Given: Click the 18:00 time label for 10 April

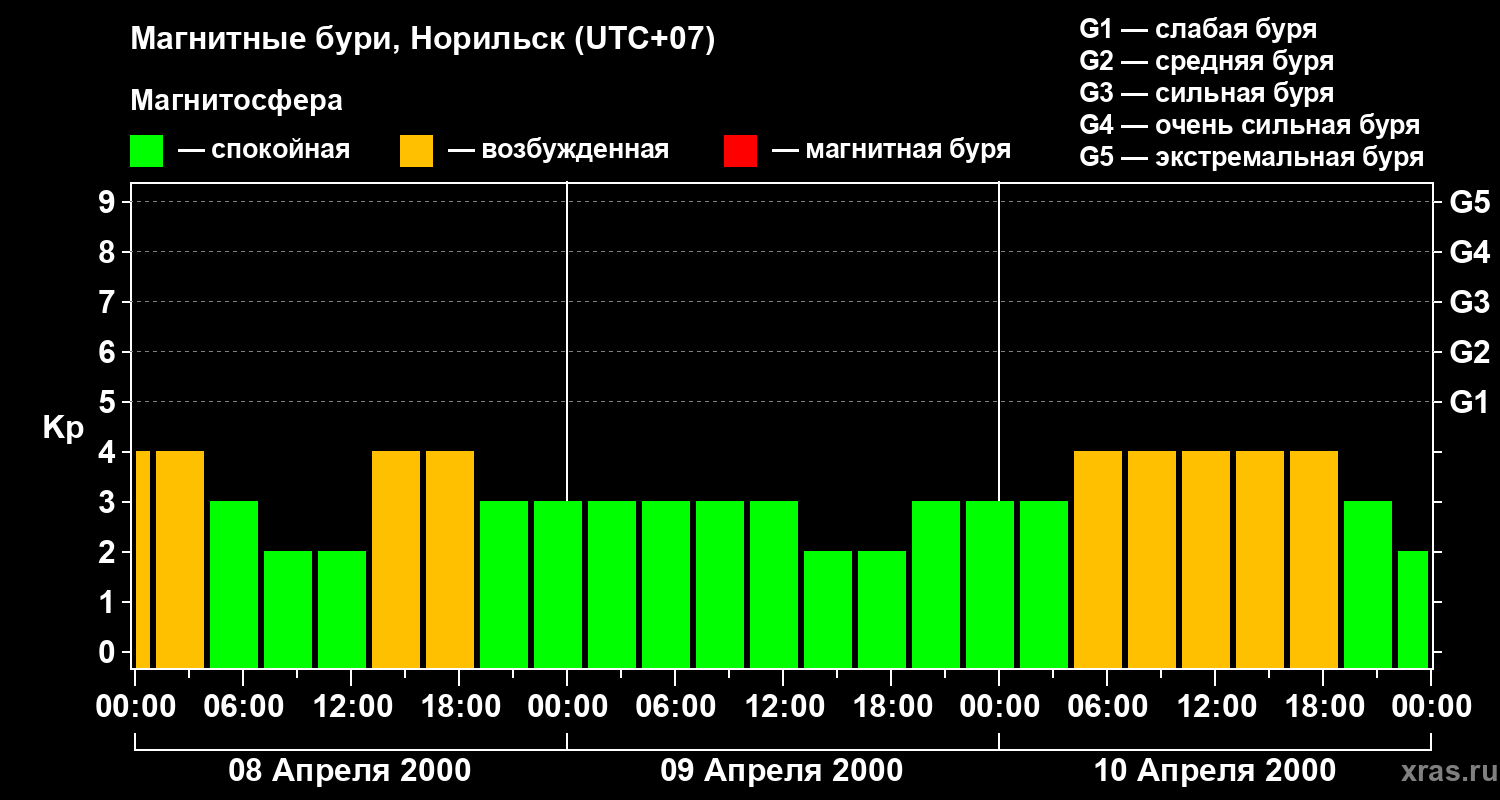Looking at the screenshot, I should (x=1323, y=706).
